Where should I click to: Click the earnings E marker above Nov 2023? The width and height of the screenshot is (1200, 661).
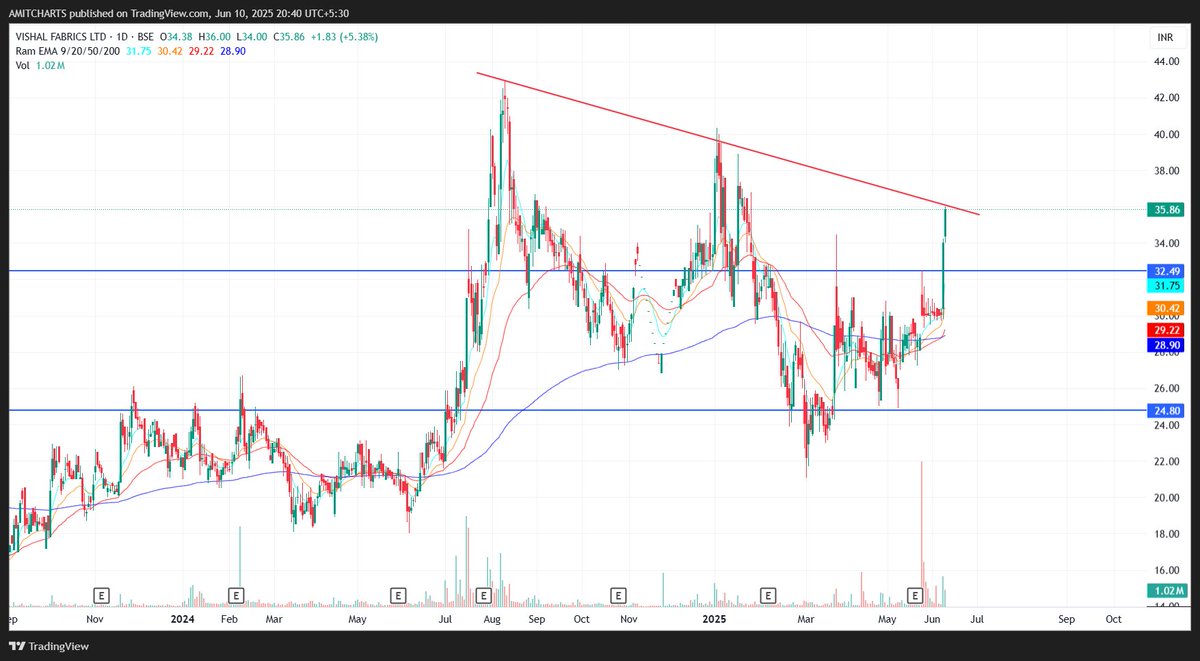click(x=101, y=595)
